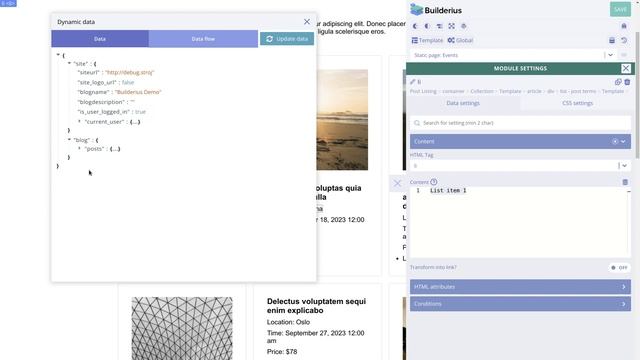The height and width of the screenshot is (360, 640).
Task: Click the icon right of the page dropdown
Action: point(624,55)
